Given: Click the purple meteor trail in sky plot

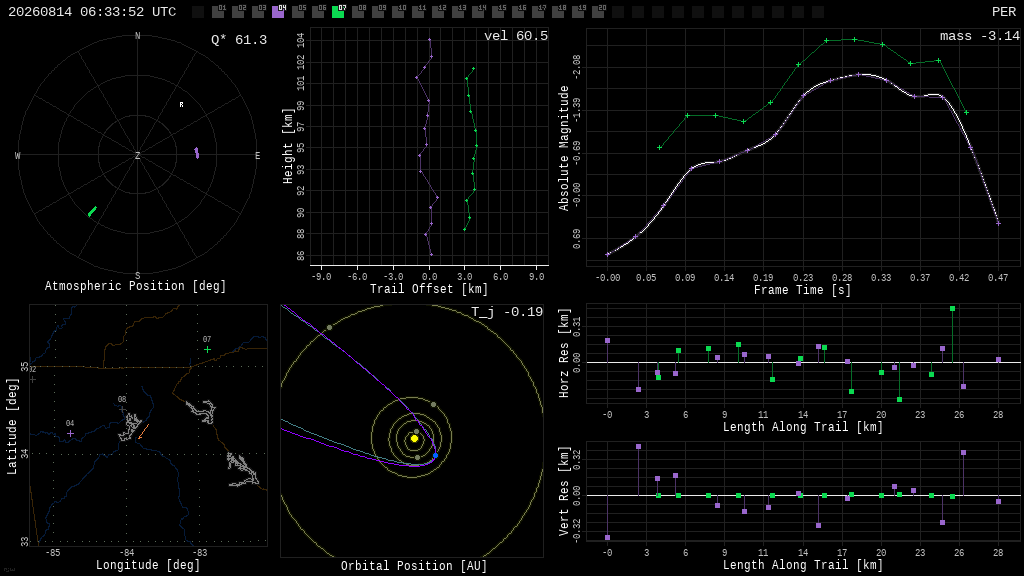Looking at the screenshot, I should [x=197, y=153].
